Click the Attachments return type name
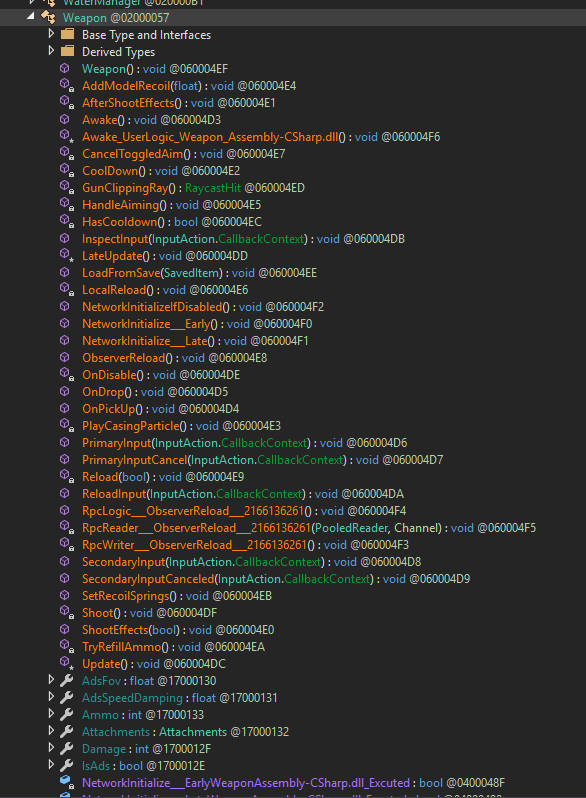586x798 pixels. pos(193,732)
